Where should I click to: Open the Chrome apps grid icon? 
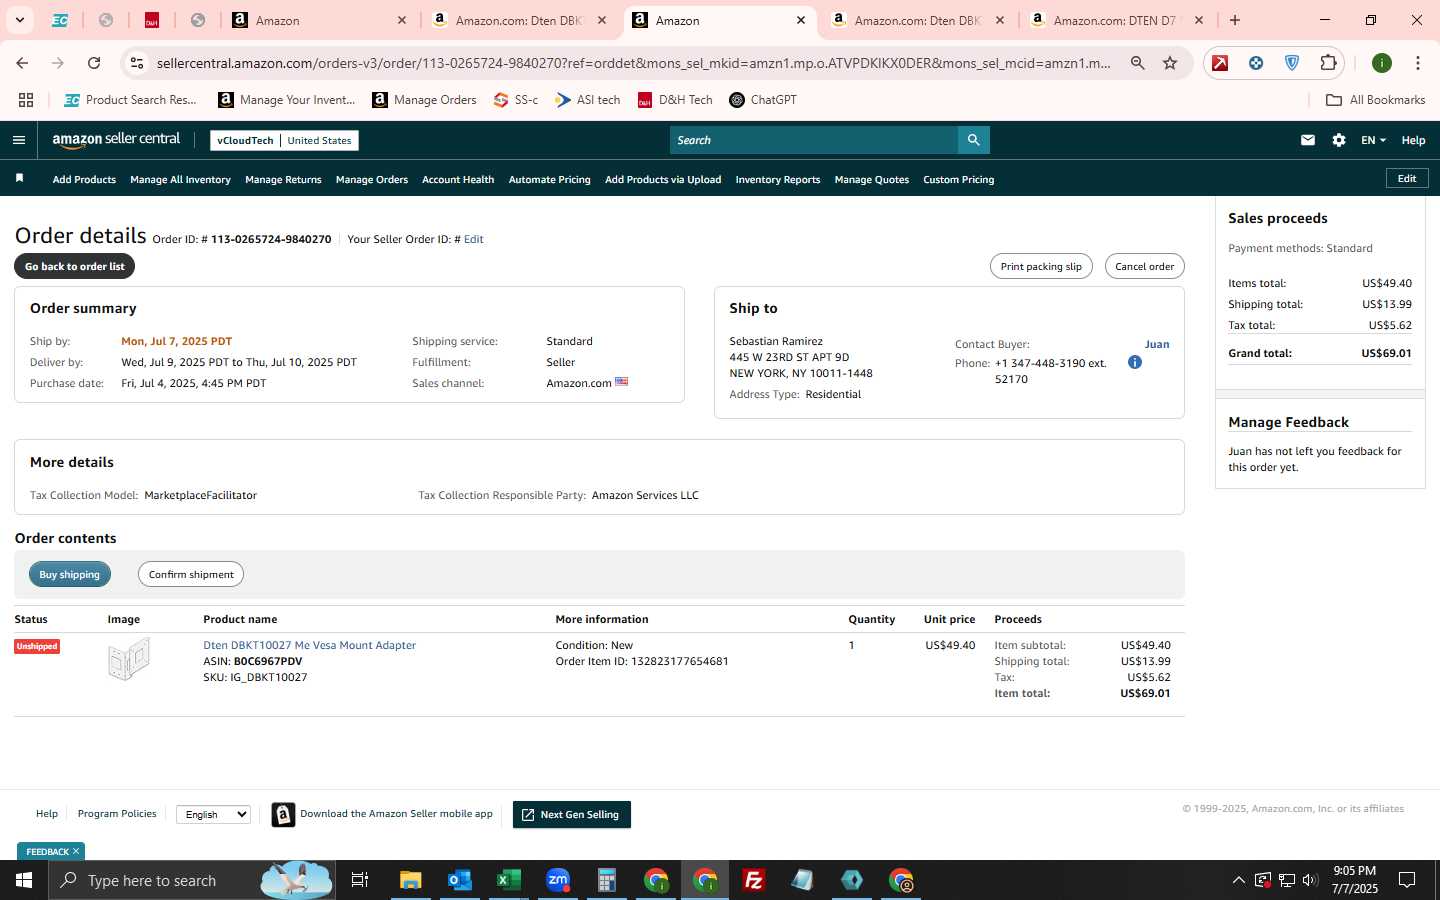click(x=26, y=100)
